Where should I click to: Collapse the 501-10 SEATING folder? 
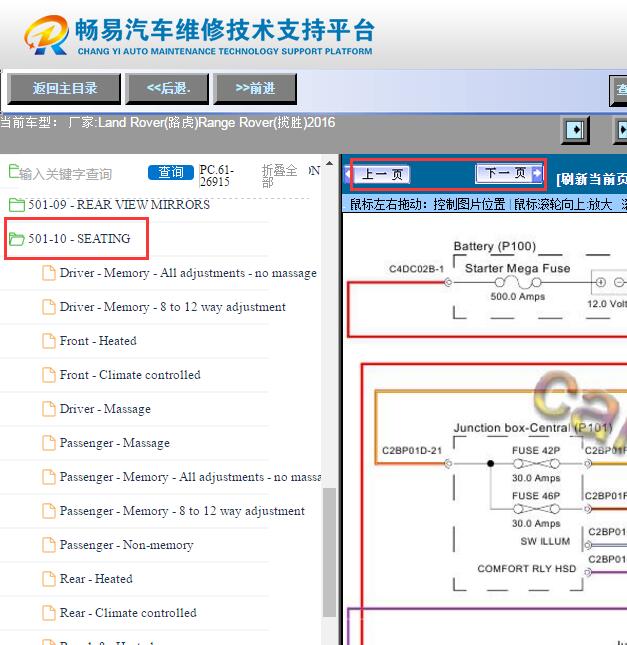(79, 239)
